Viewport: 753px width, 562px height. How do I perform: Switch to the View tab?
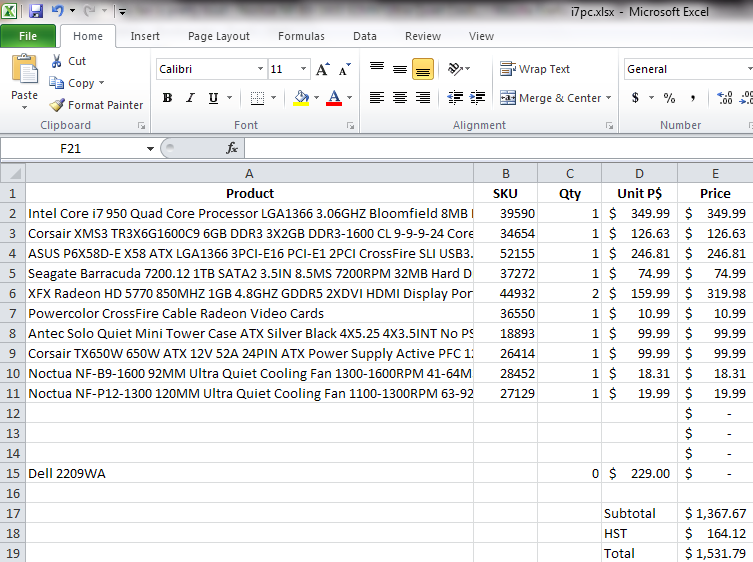(x=481, y=36)
